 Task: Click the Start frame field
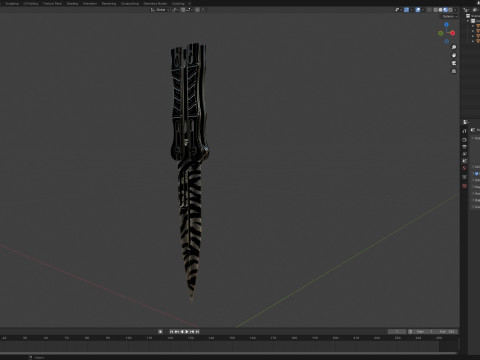pyautogui.click(x=425, y=332)
